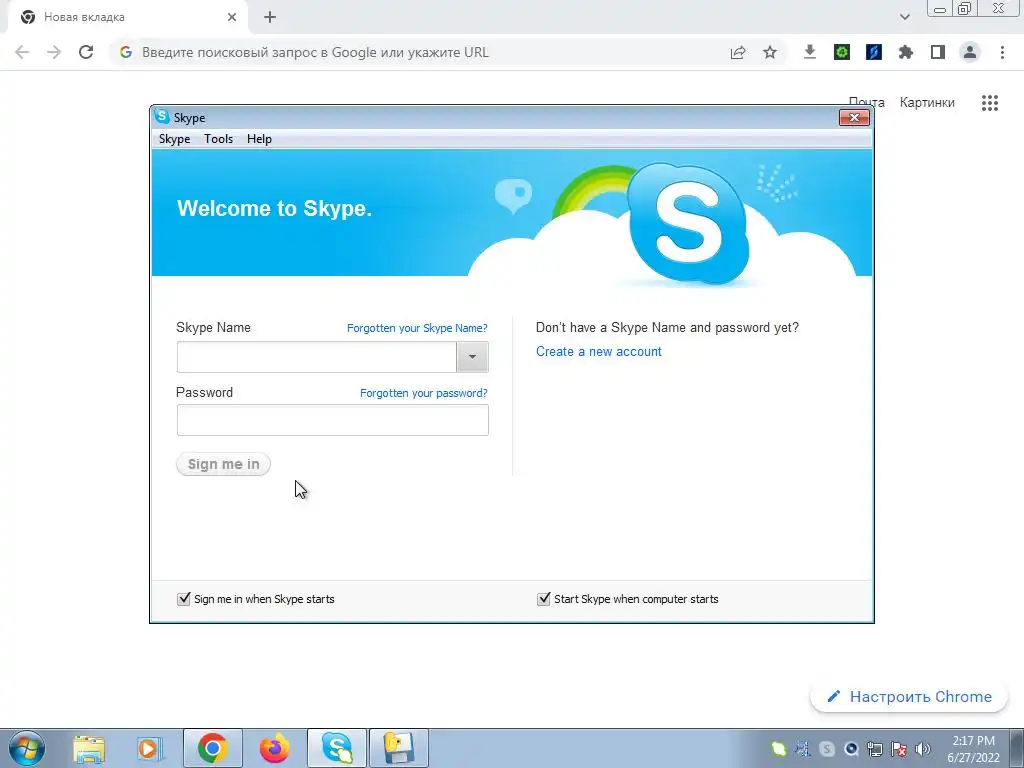This screenshot has width=1024, height=768.
Task: Click the volume icon in system tray
Action: [923, 749]
